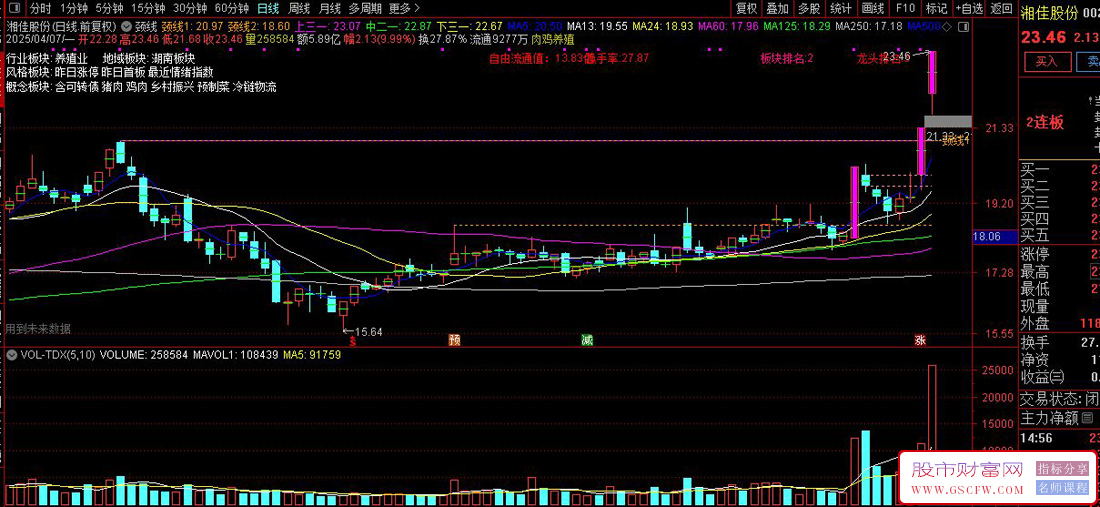Click the 主力净额 list icon
Screen dimensions: 1100x507
(x=1087, y=419)
